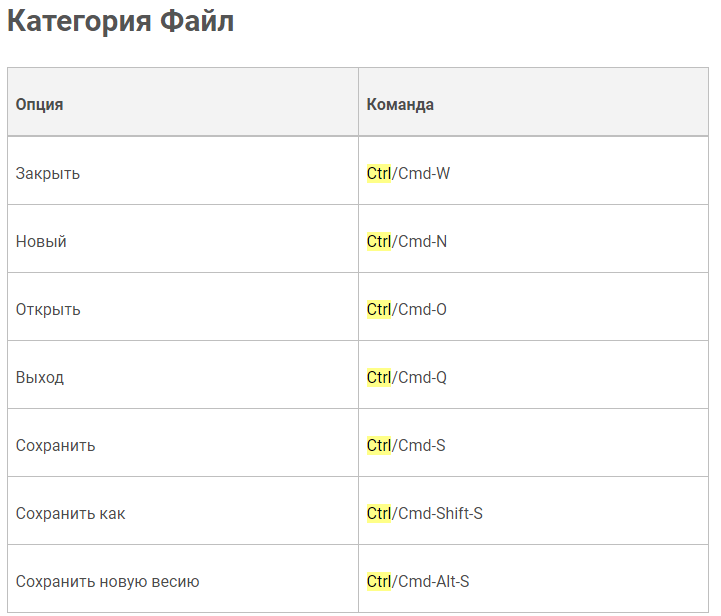Select the "Сохранить" option cell
The height and width of the screenshot is (616, 721).
(56, 445)
